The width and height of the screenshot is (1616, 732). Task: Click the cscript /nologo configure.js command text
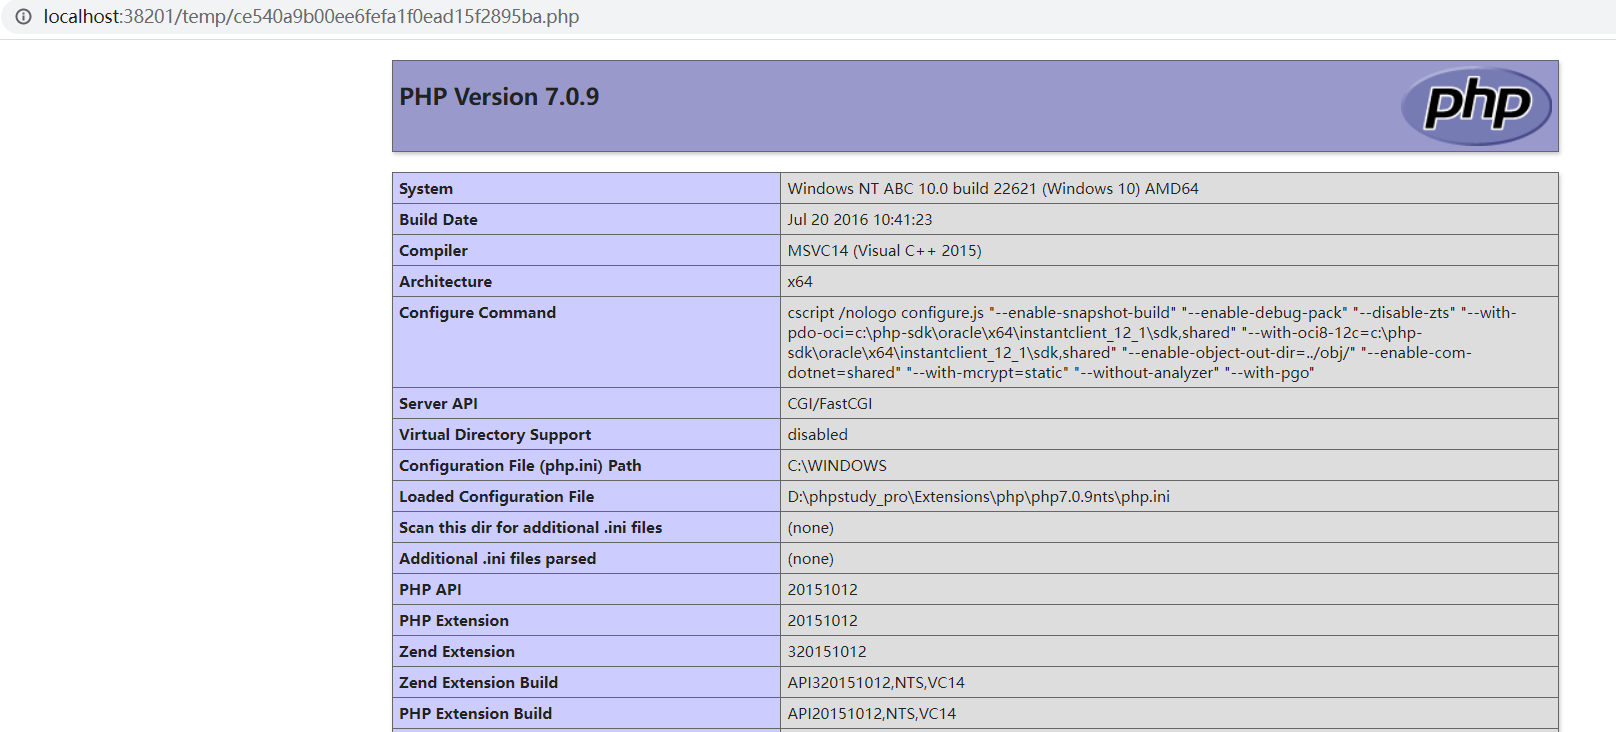click(x=1152, y=343)
